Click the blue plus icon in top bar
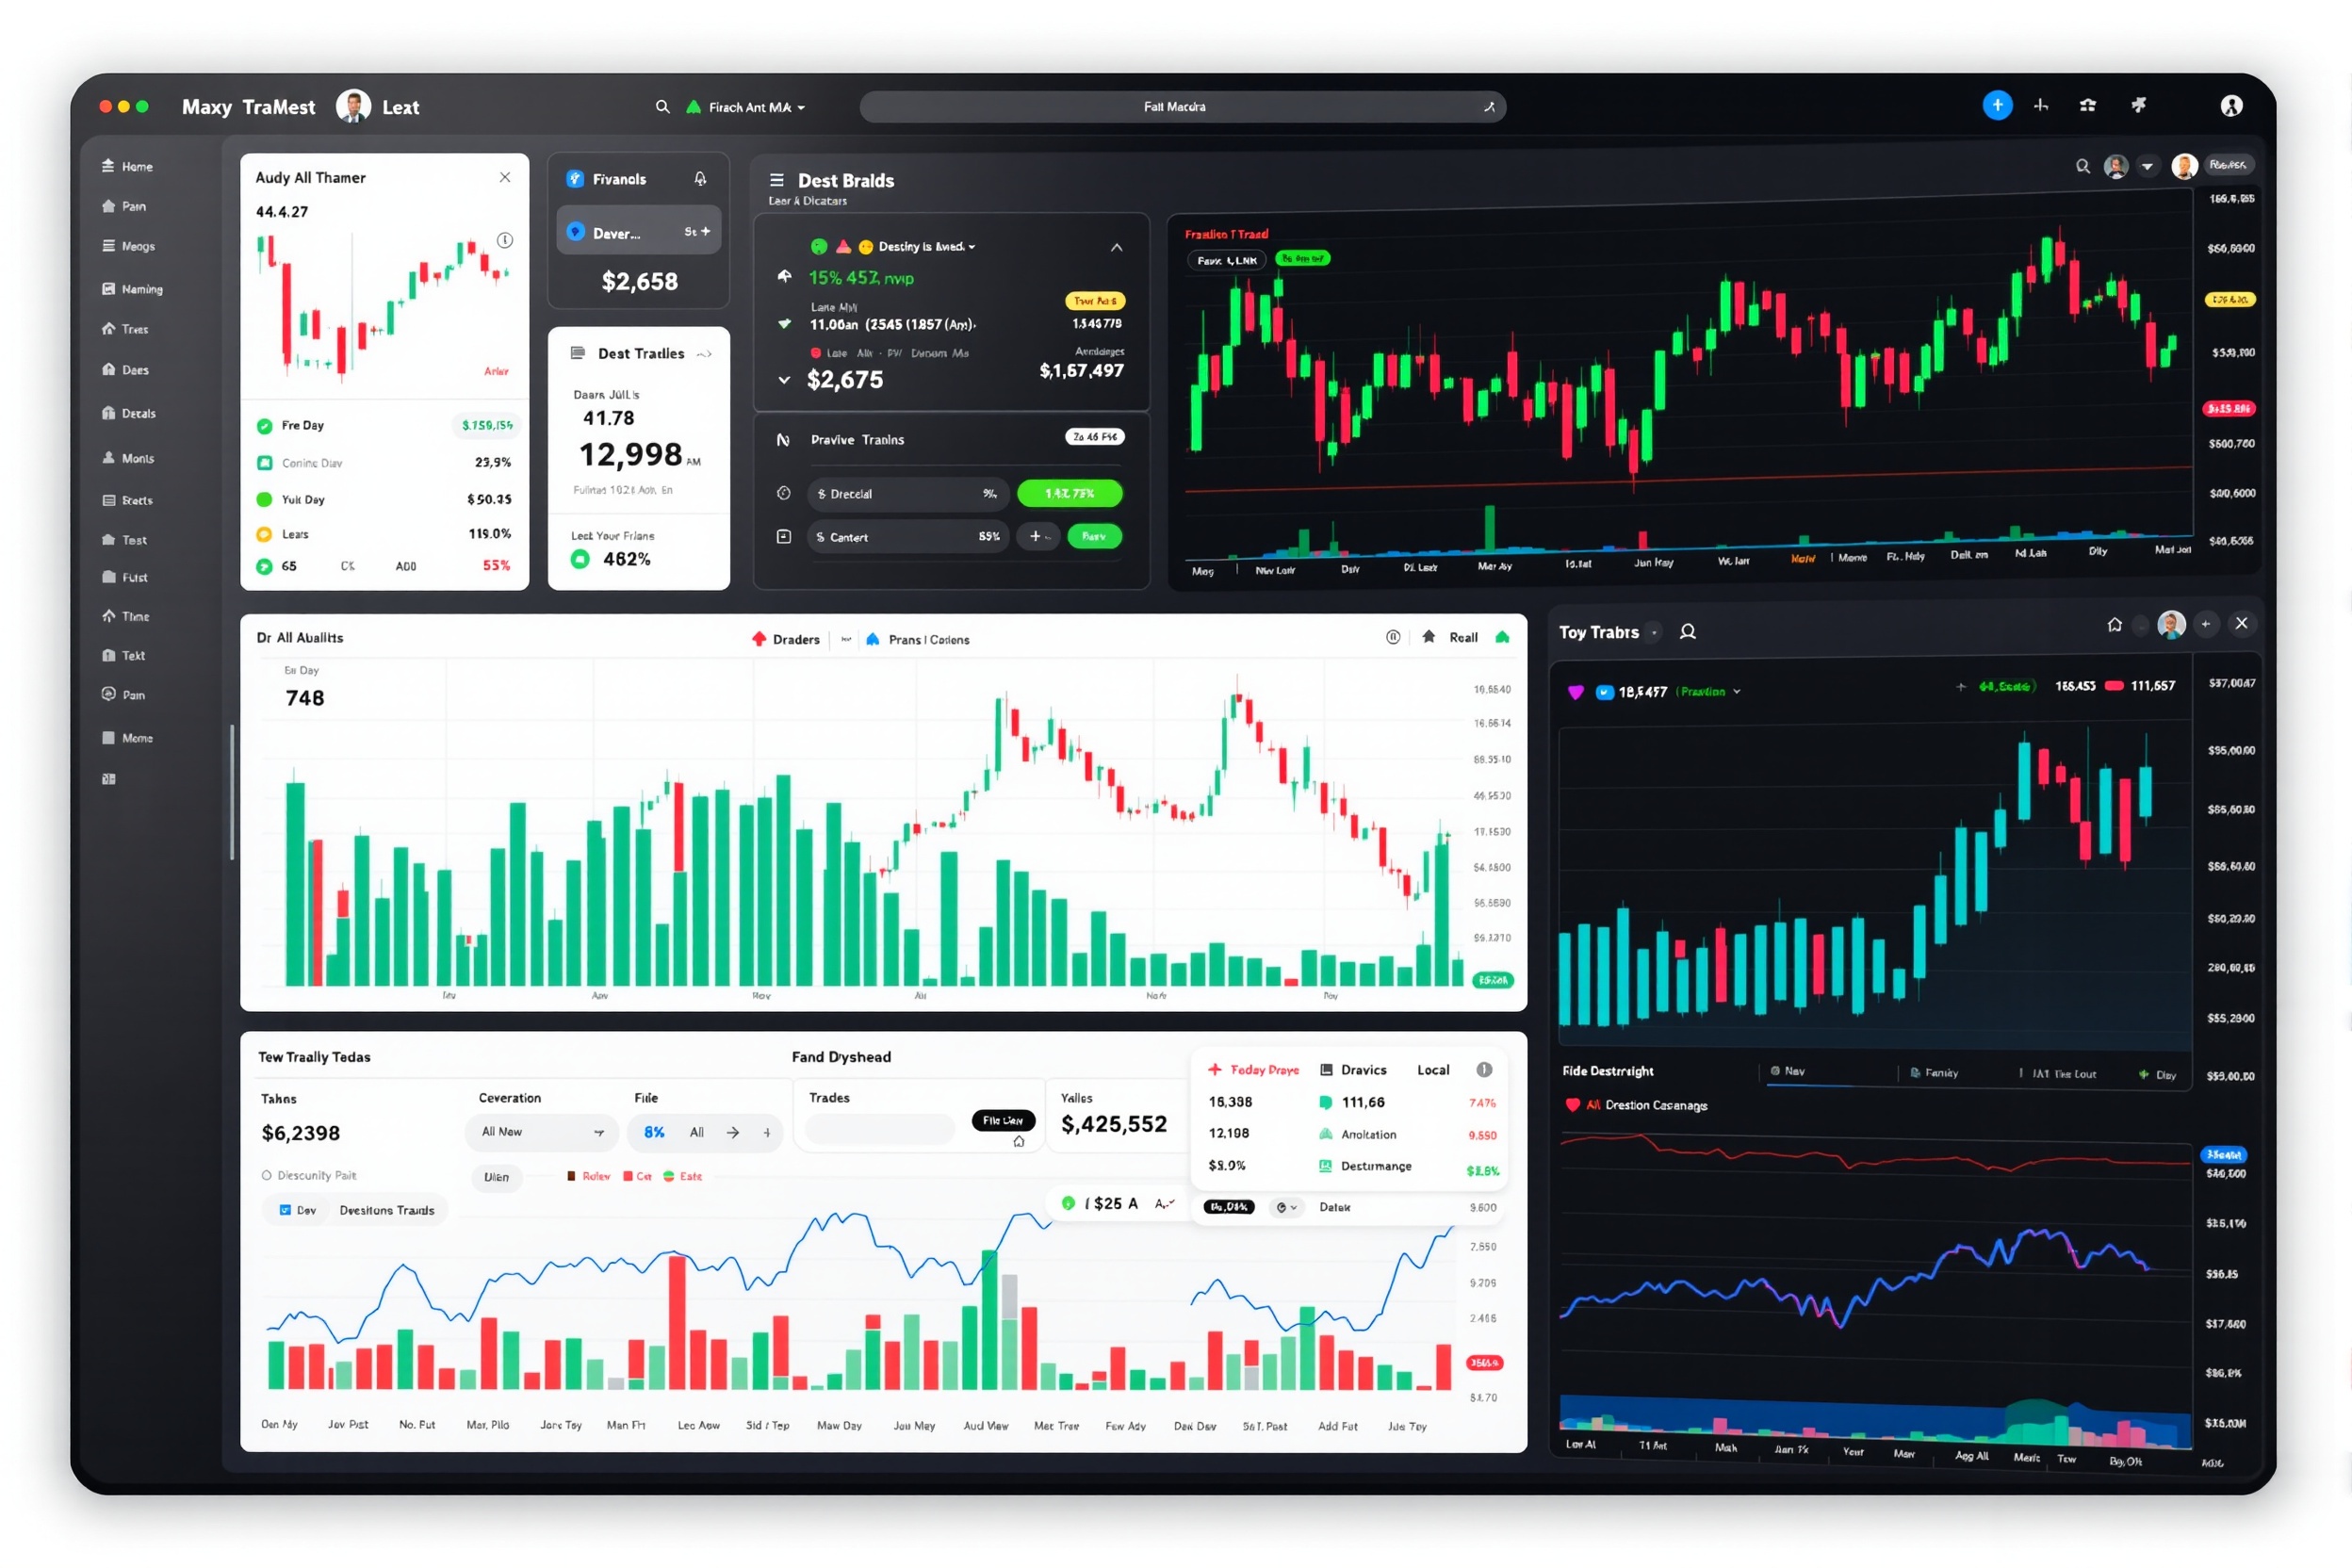 (x=1996, y=105)
